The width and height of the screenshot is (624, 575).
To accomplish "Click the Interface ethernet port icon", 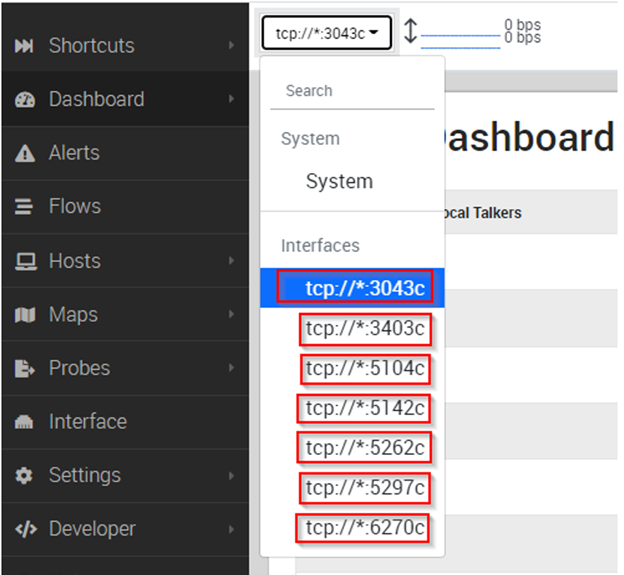I will pyautogui.click(x=24, y=422).
